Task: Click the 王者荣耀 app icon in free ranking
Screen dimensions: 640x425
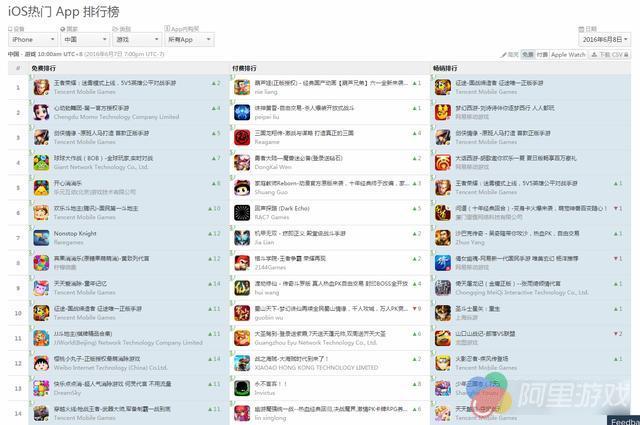Action: (41, 85)
